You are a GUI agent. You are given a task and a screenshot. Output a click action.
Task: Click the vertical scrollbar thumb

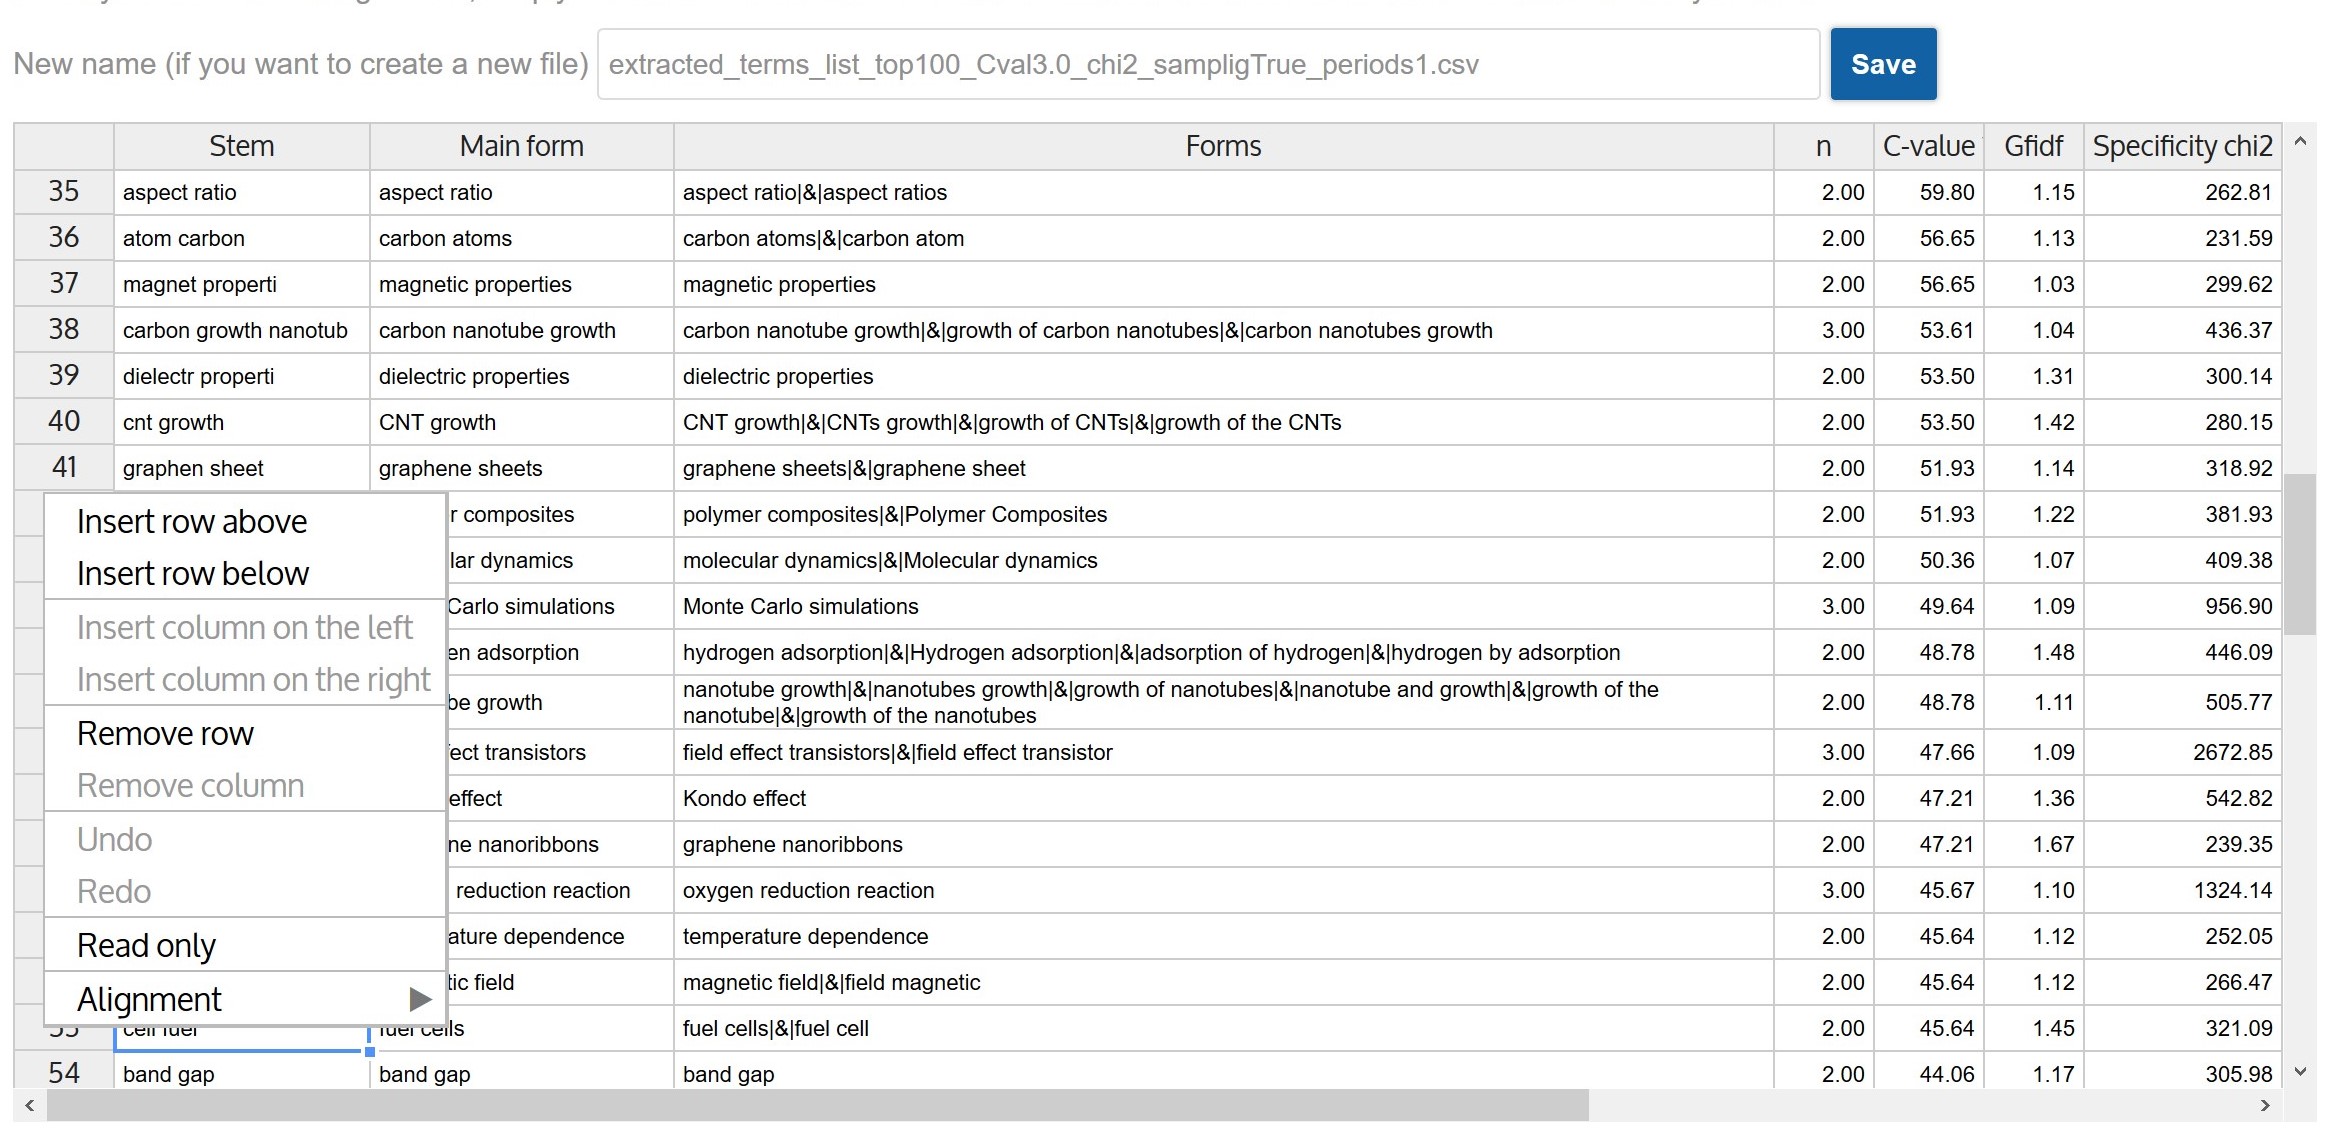click(2300, 555)
